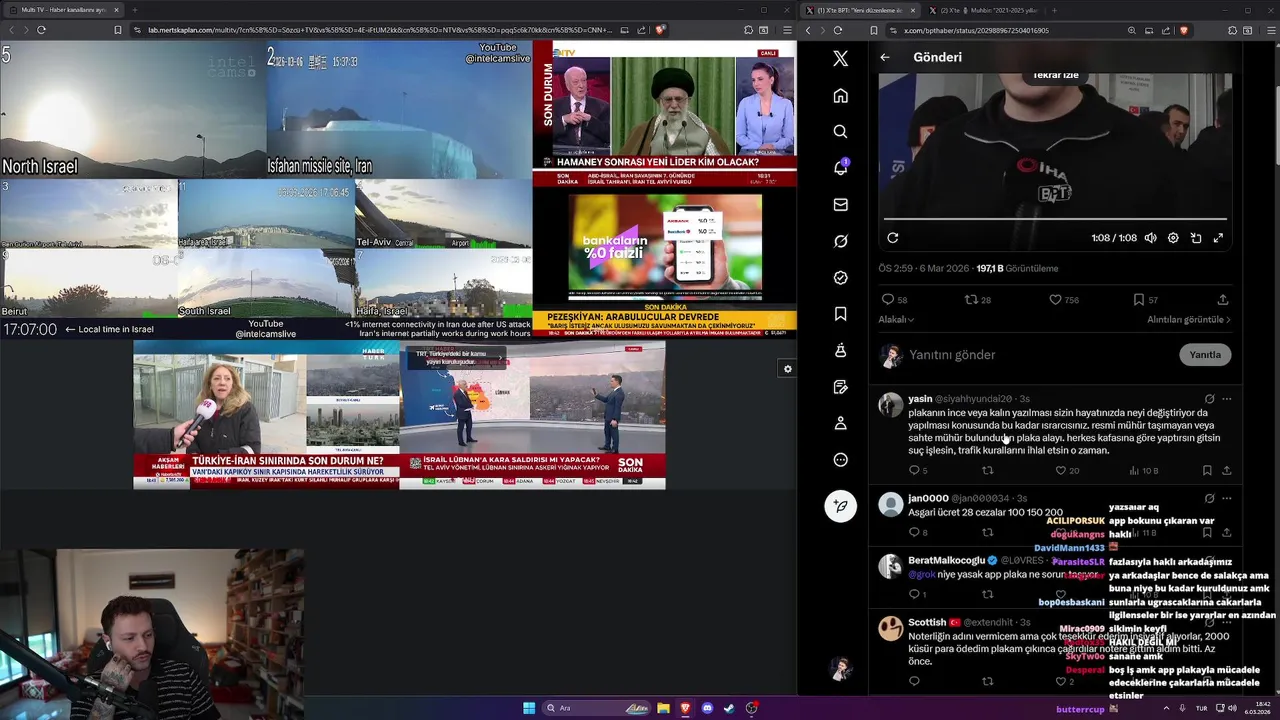Switch TUR keyboard language indicator
1280x720 pixels.
click(1201, 708)
